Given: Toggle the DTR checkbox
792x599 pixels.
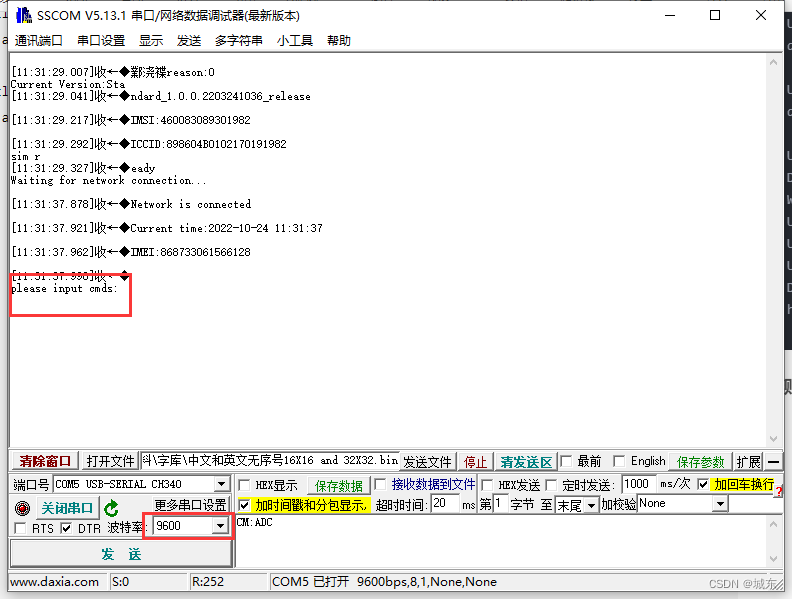Looking at the screenshot, I should [66, 528].
